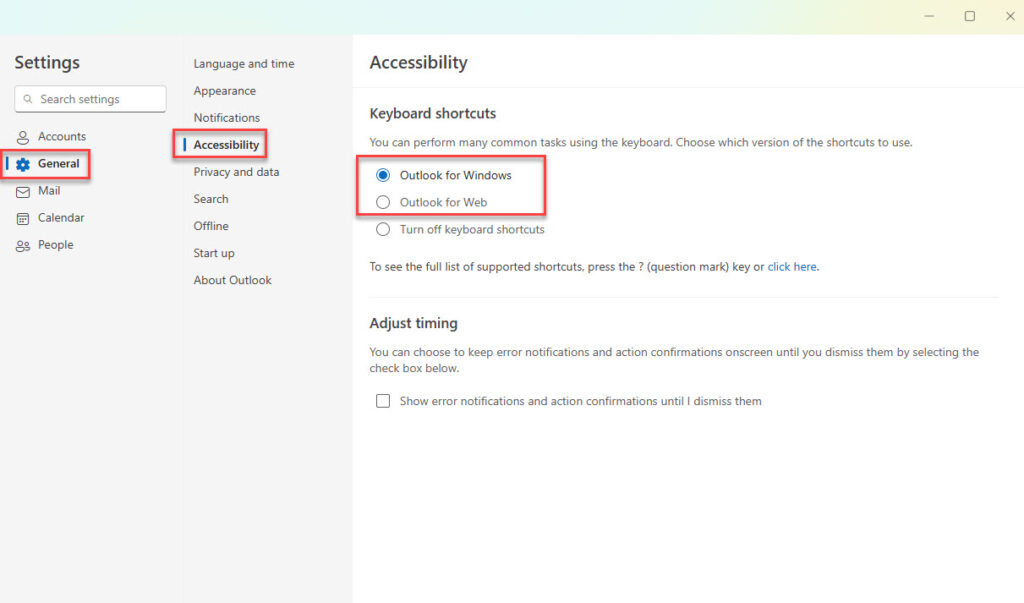Click the Calendar icon in sidebar

pyautogui.click(x=23, y=218)
